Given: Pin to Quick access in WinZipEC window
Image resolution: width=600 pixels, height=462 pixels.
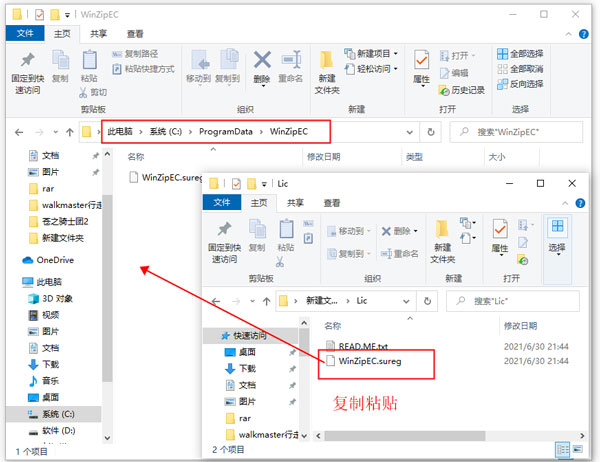Looking at the screenshot, I should [28, 72].
